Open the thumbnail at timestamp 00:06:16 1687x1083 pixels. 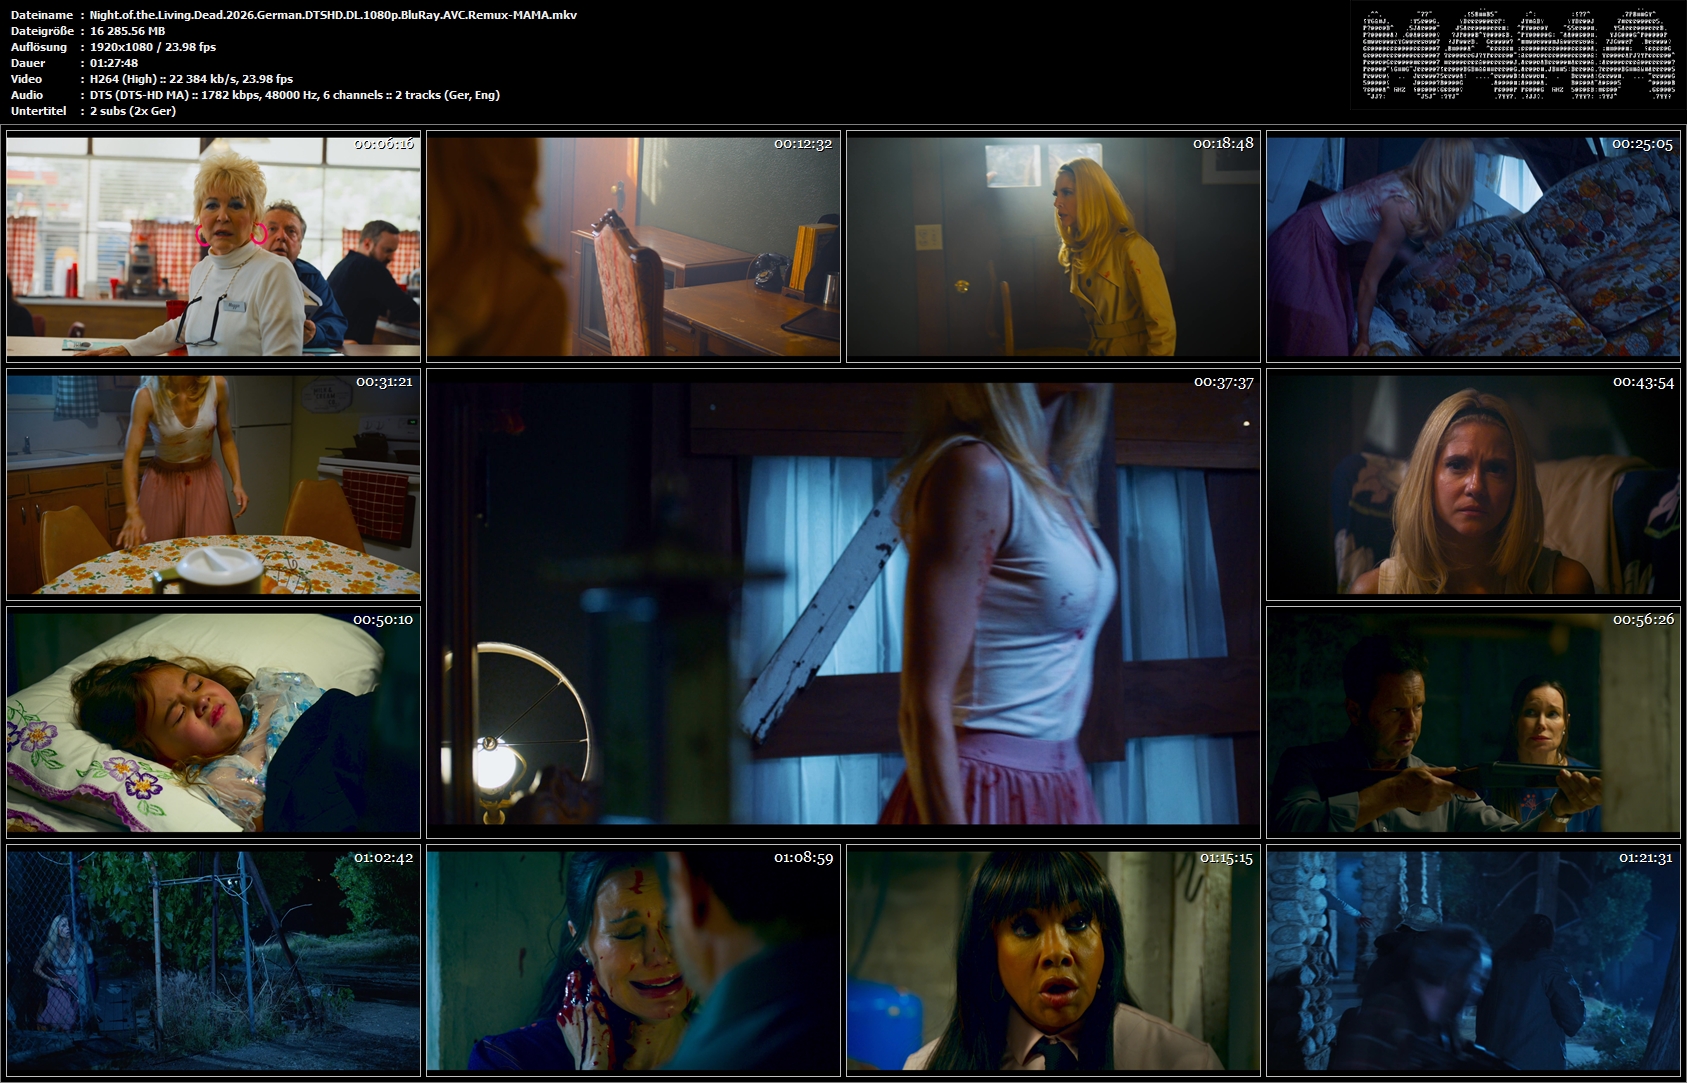tap(213, 246)
